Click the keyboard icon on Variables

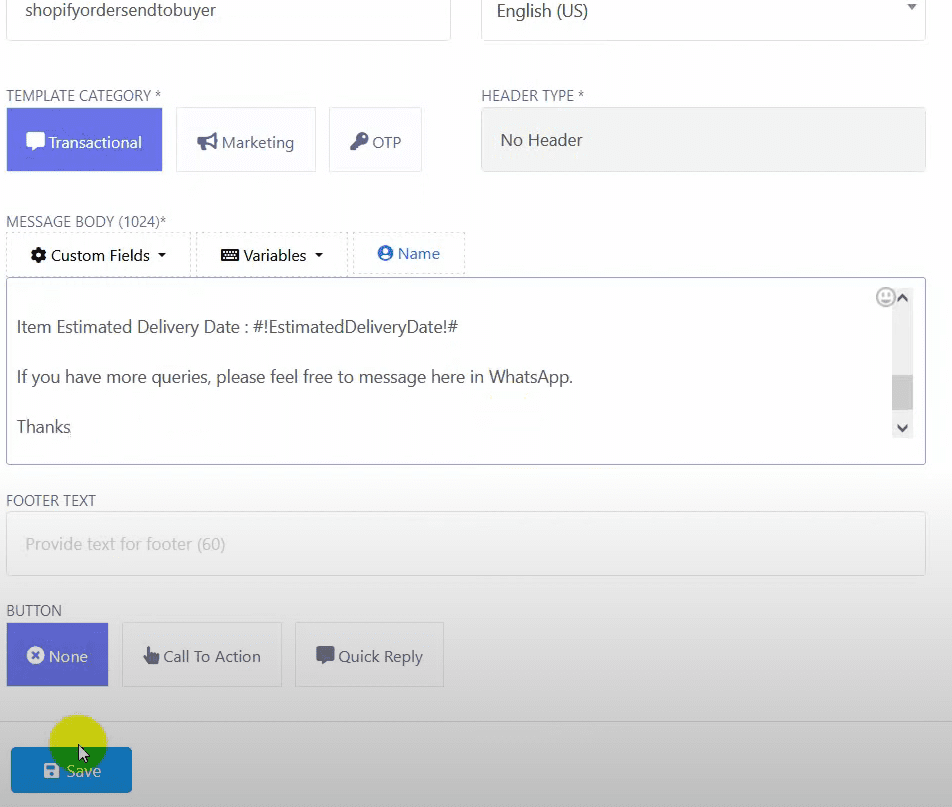pos(230,255)
